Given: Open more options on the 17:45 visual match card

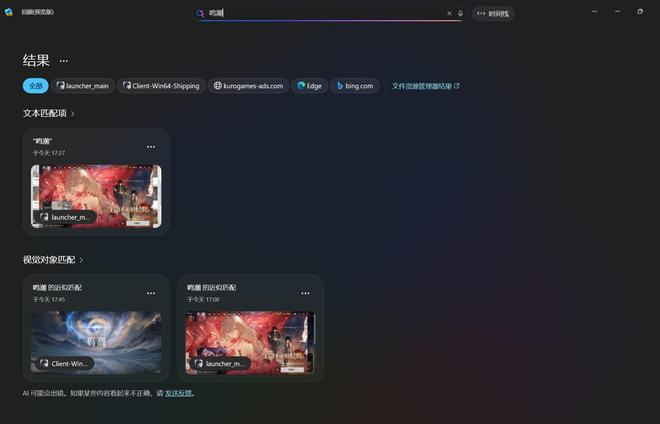Looking at the screenshot, I should (151, 293).
